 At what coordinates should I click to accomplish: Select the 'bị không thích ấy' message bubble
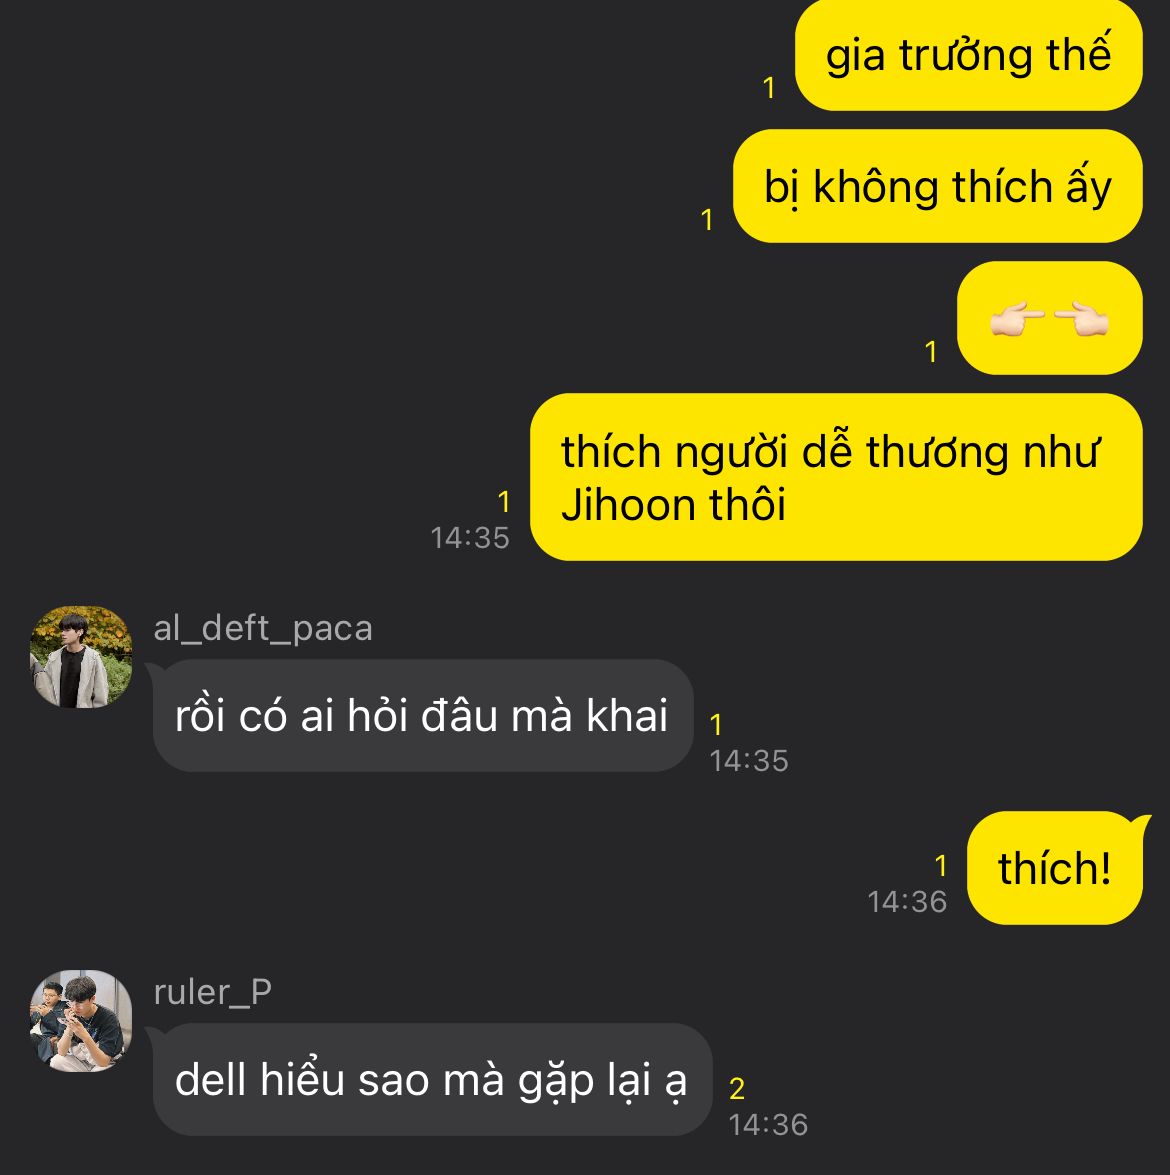coord(938,186)
